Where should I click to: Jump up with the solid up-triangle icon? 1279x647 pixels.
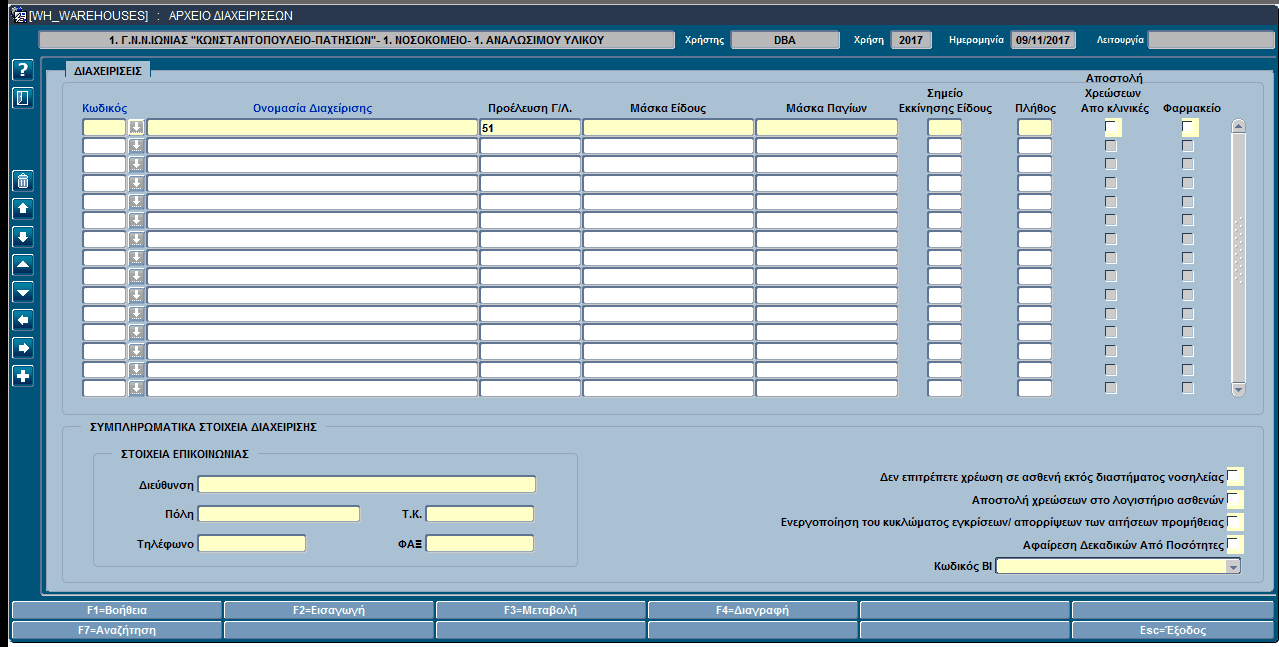click(x=23, y=264)
